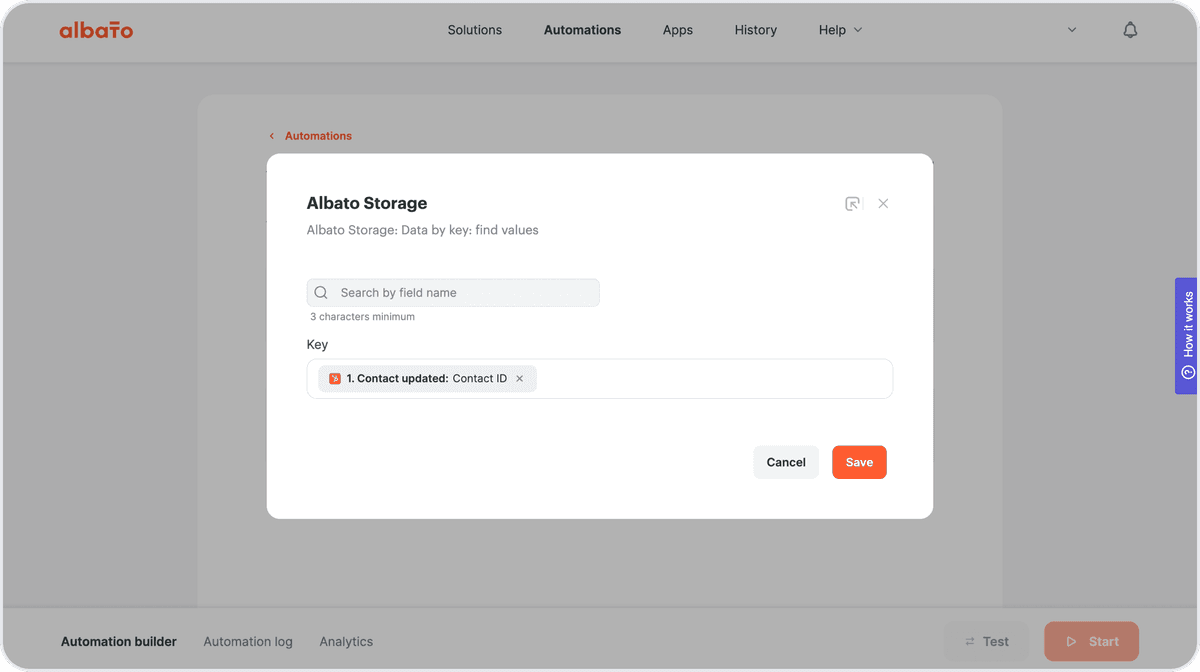1200x672 pixels.
Task: Click inside the Key field
Action: (600, 379)
